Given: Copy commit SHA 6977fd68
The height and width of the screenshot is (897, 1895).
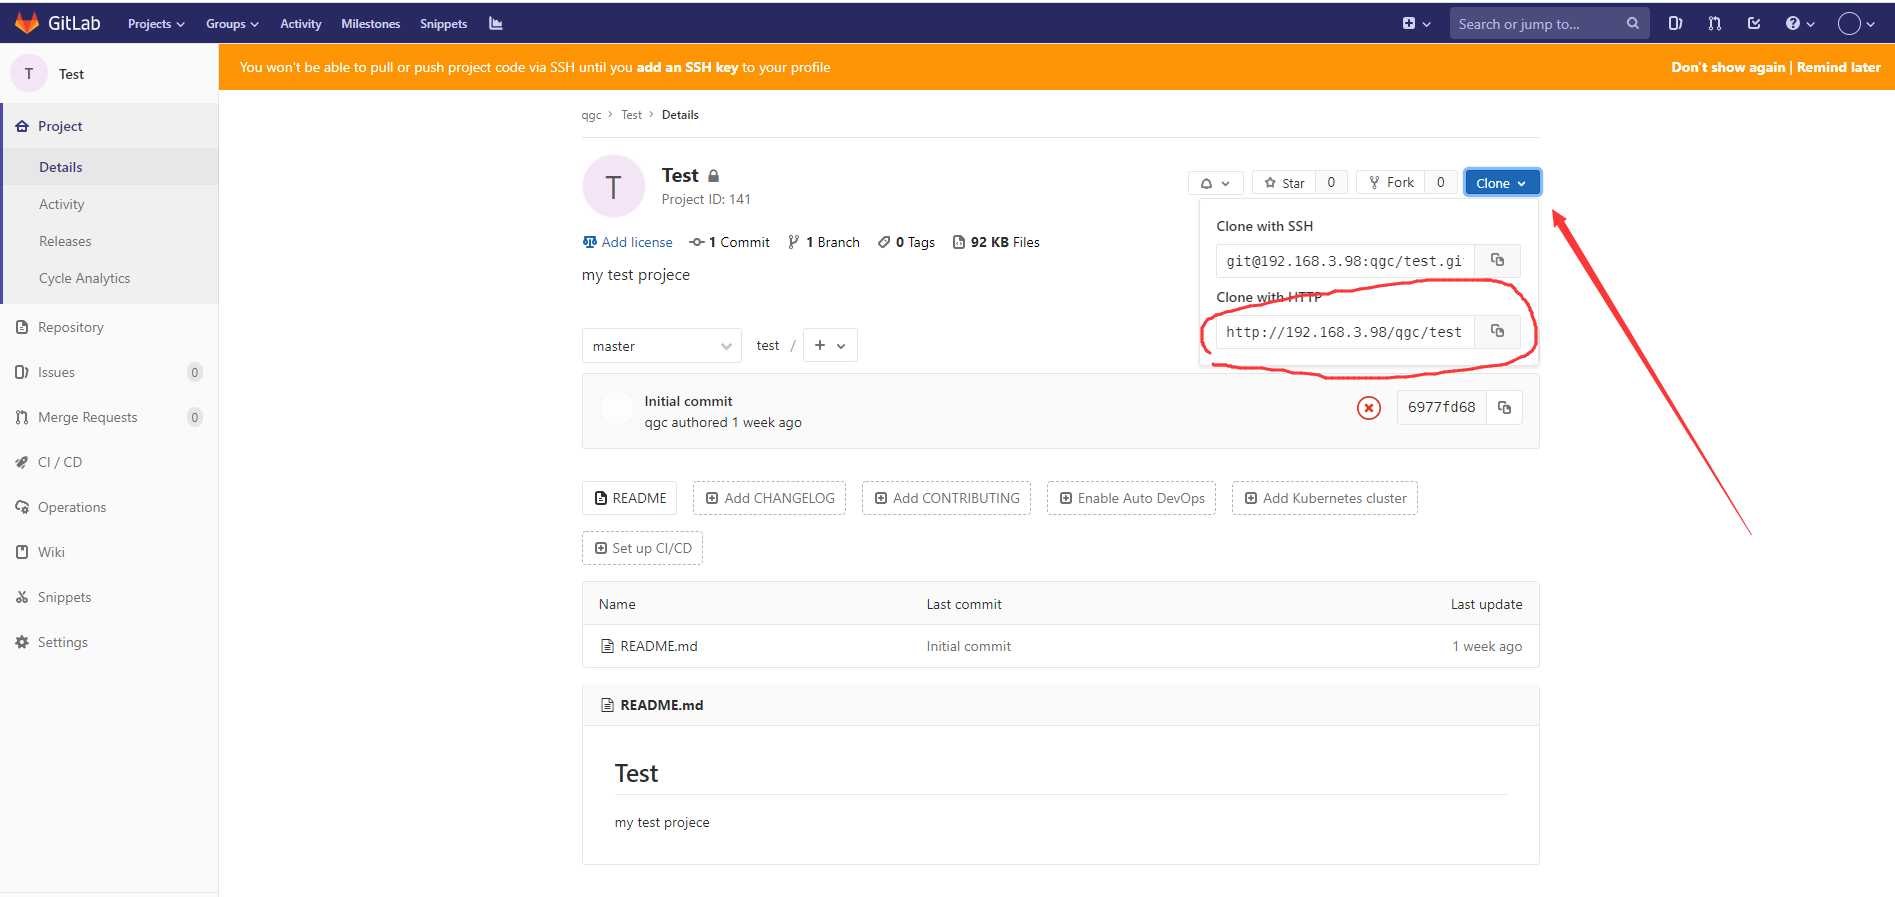Looking at the screenshot, I should point(1504,407).
